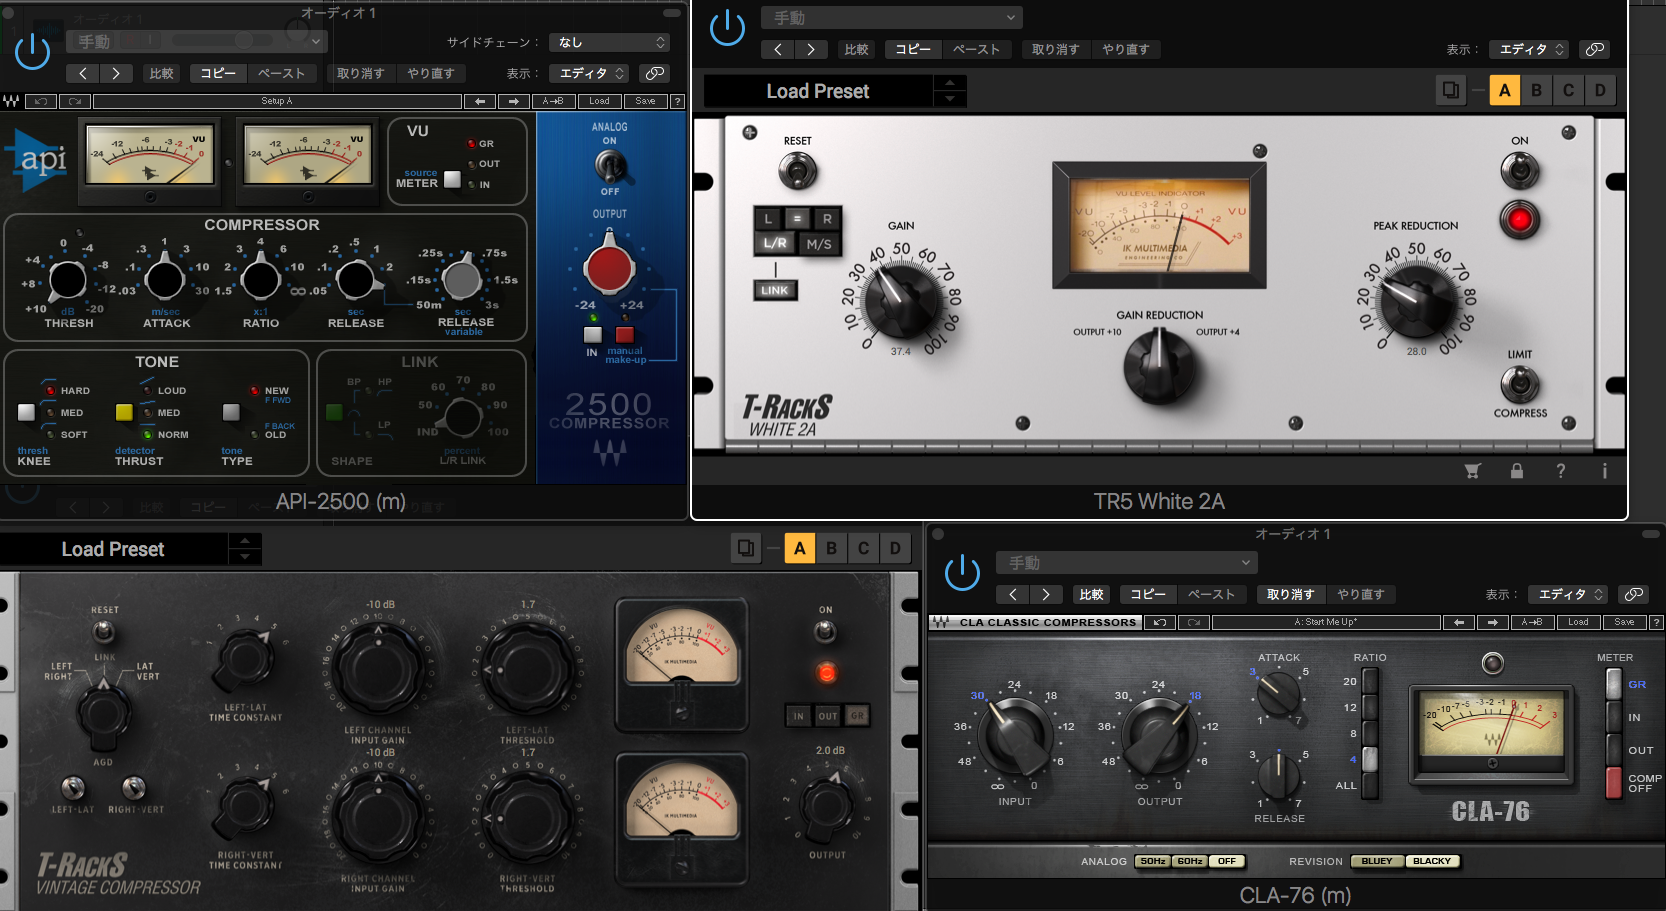Click コピー button in API-2500 header

(218, 73)
